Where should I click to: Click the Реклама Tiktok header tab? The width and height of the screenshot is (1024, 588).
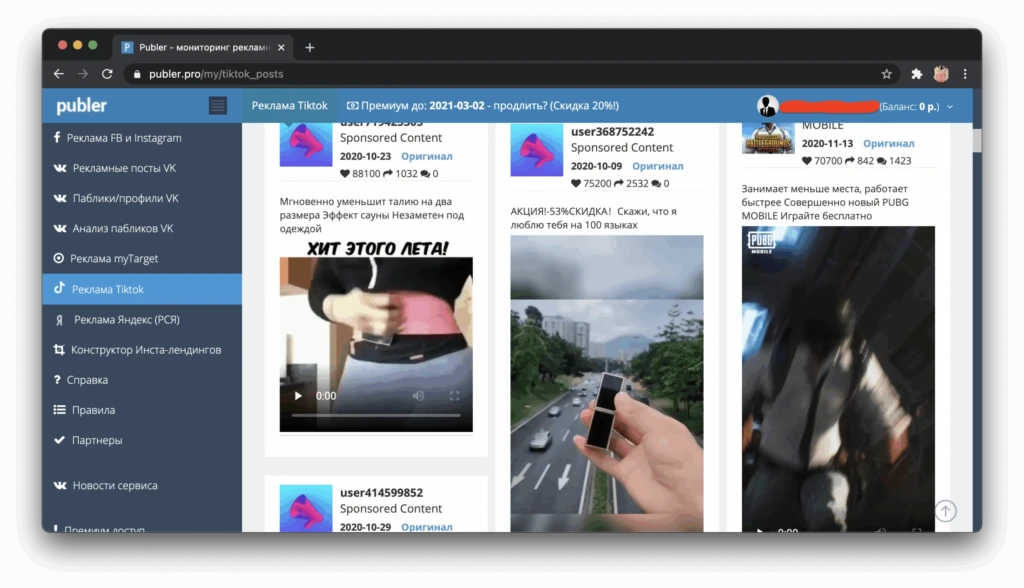tap(289, 106)
